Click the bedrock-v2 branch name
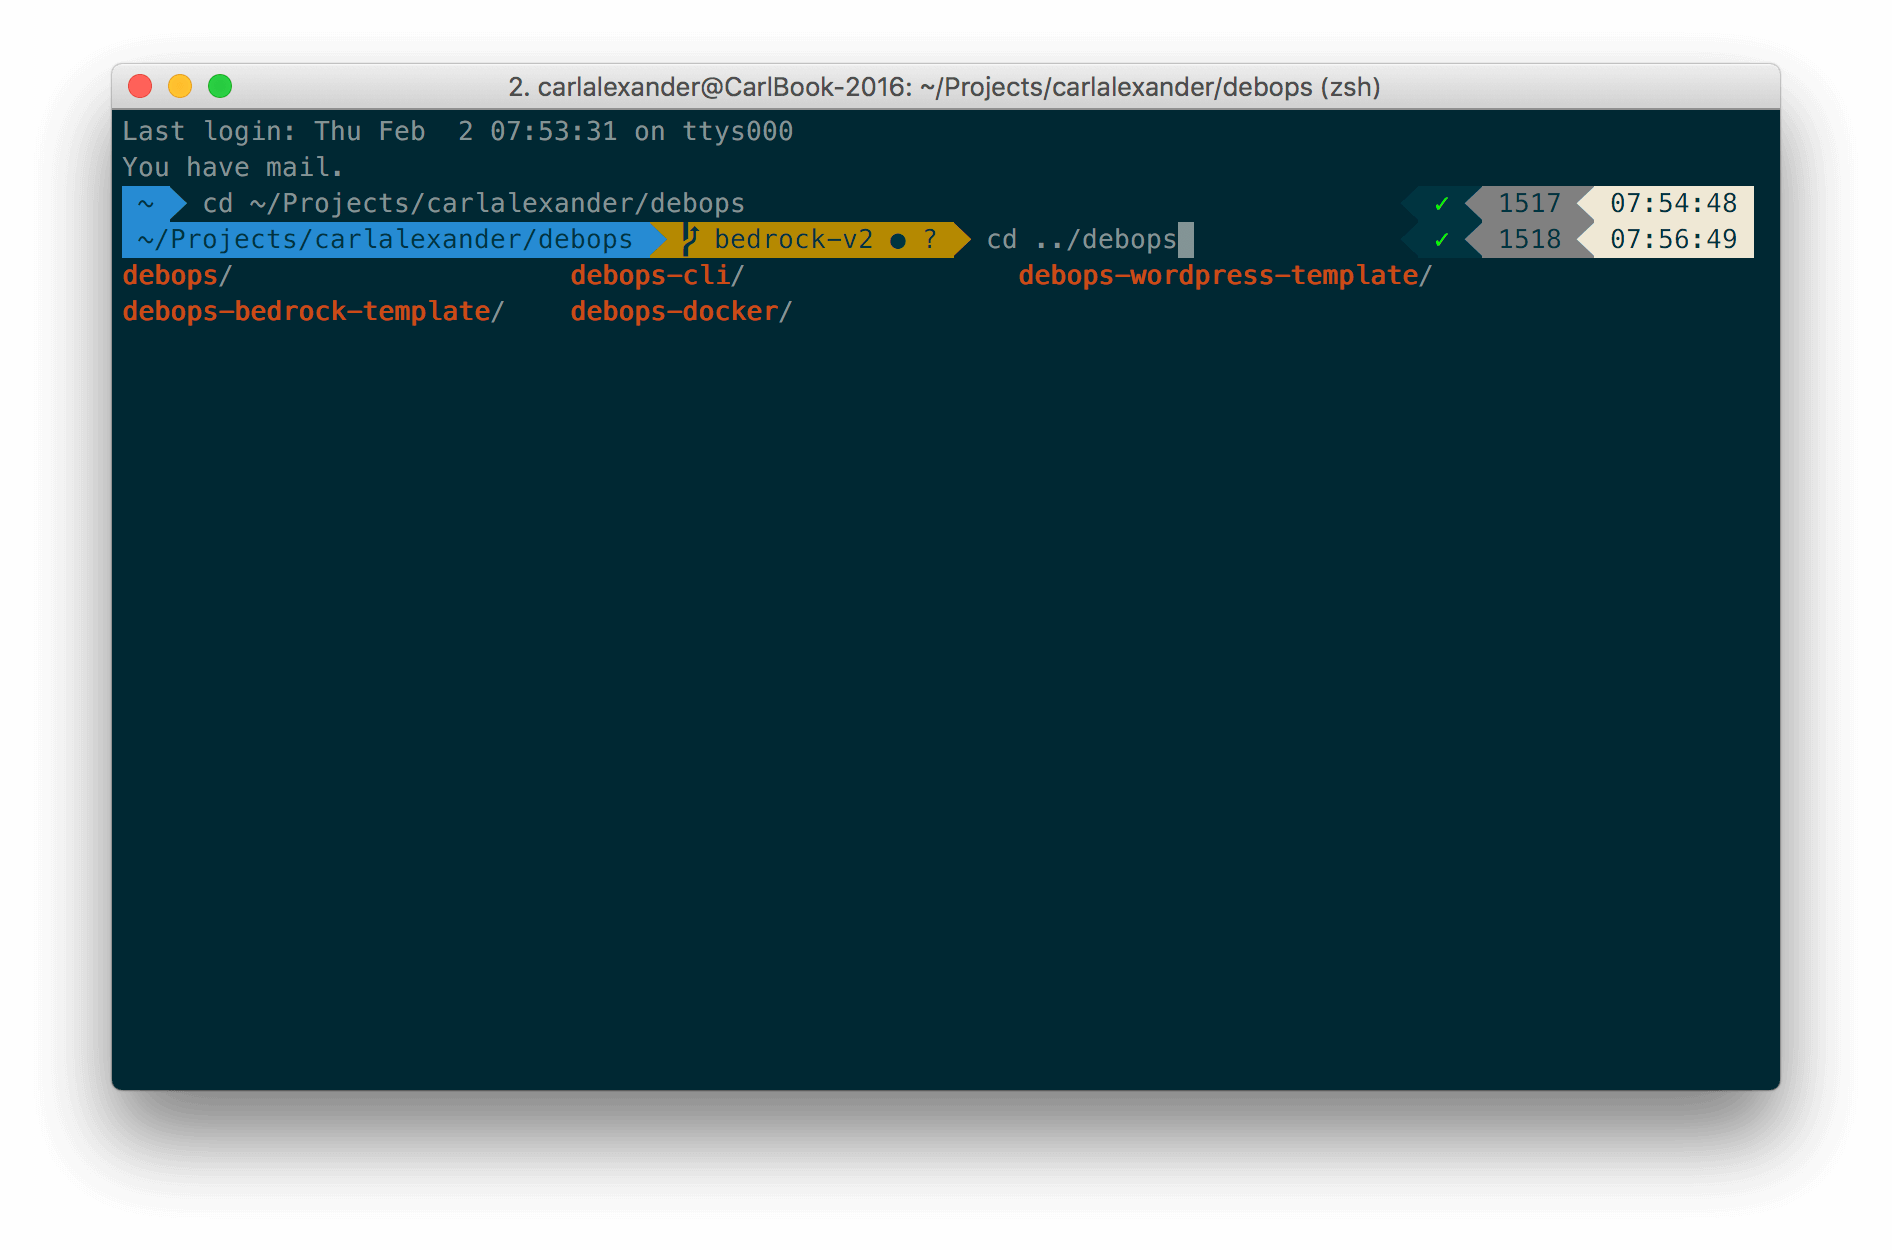1892x1250 pixels. pos(793,240)
